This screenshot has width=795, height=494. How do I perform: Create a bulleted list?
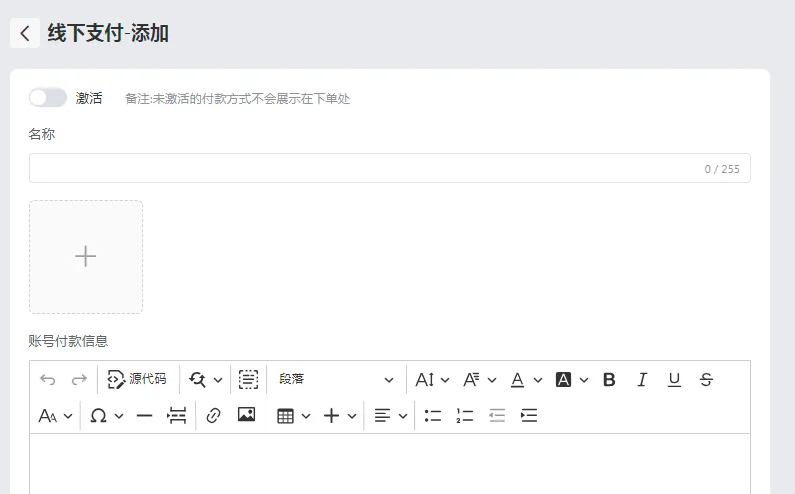coord(432,416)
